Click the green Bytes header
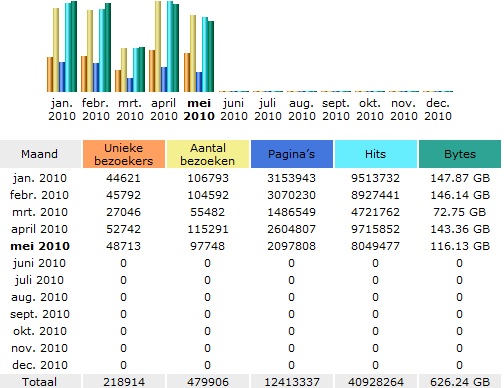 coord(460,154)
